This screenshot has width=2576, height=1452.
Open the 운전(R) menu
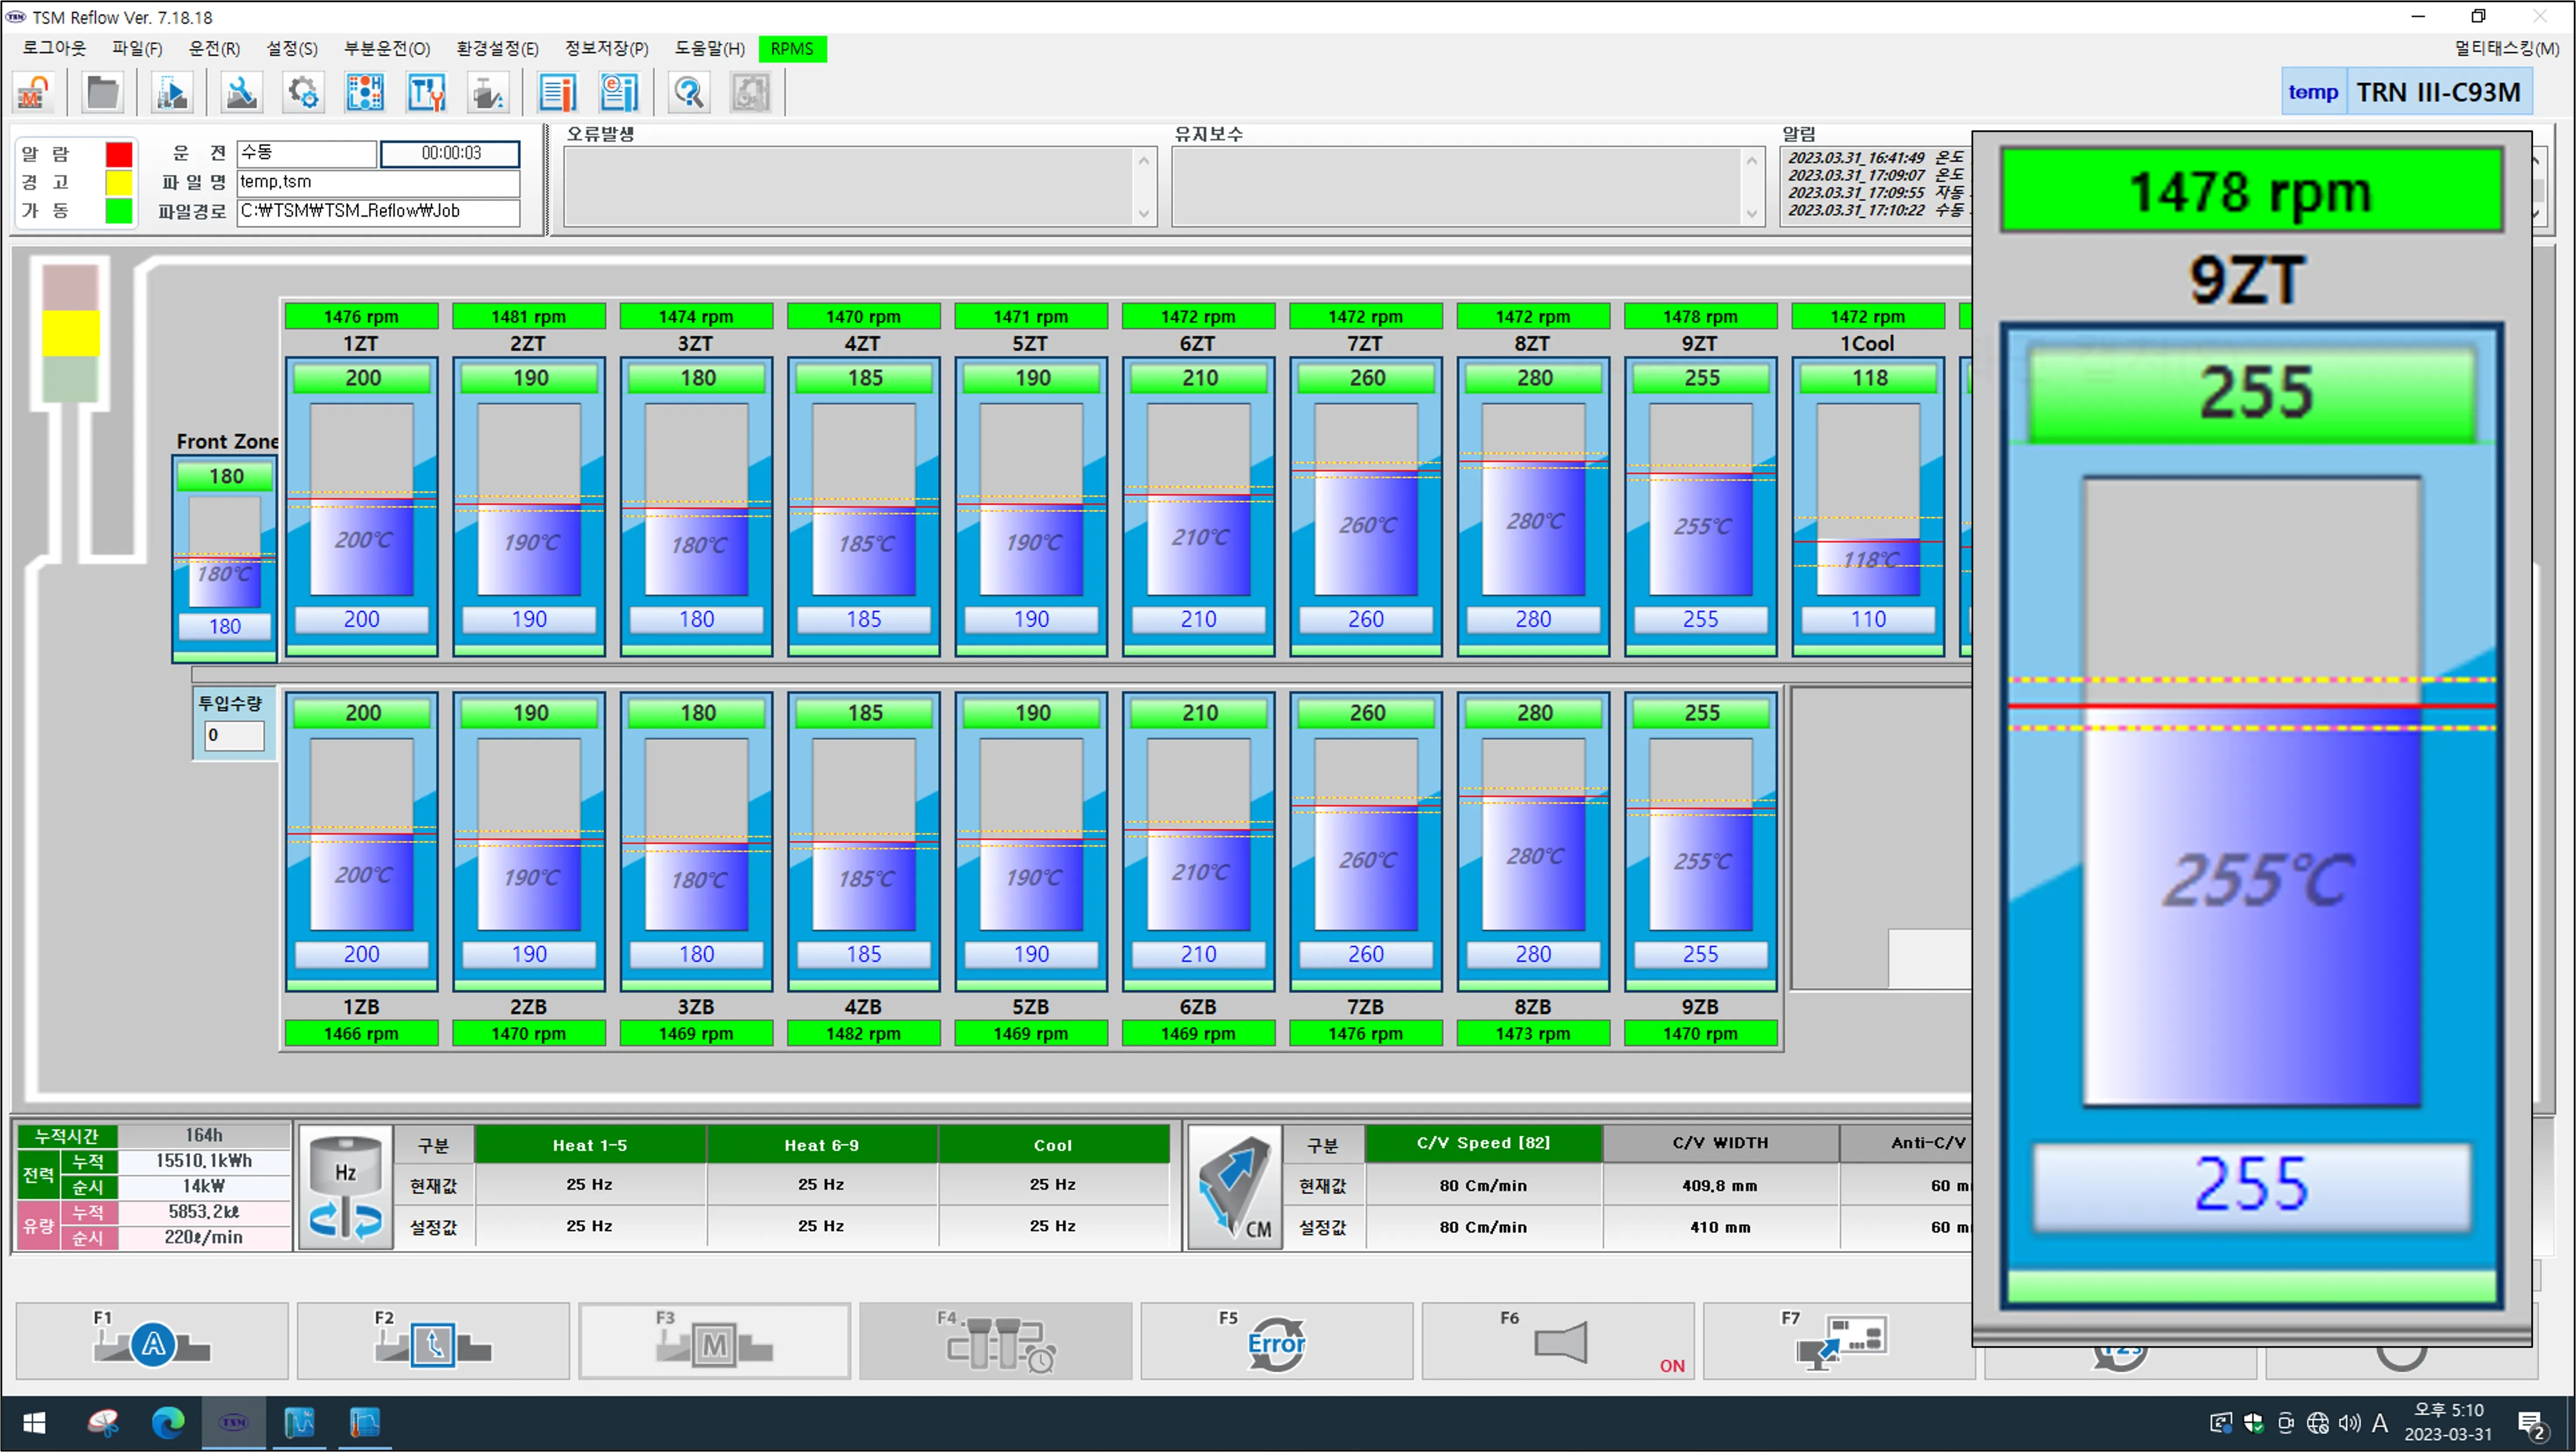pos(214,48)
